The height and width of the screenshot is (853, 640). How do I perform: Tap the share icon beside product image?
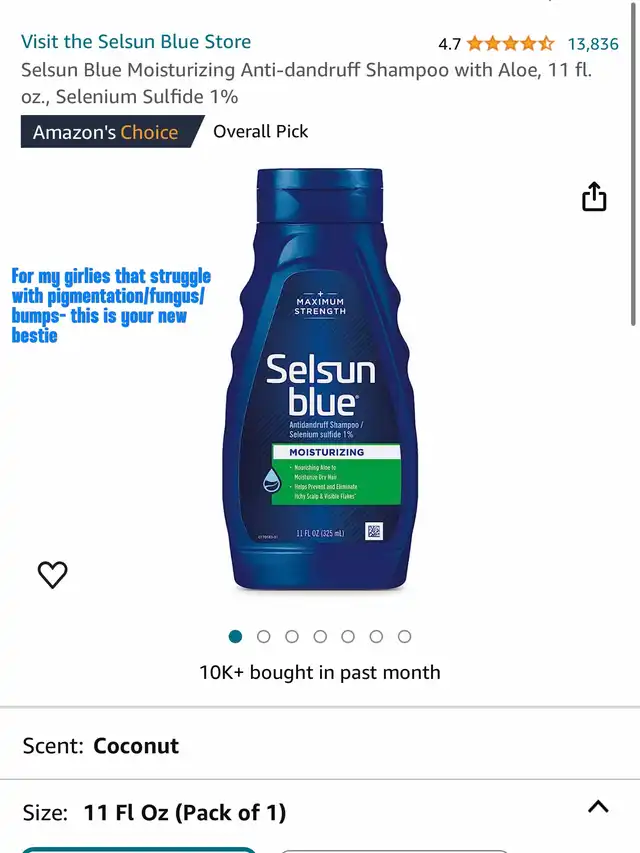tap(594, 196)
